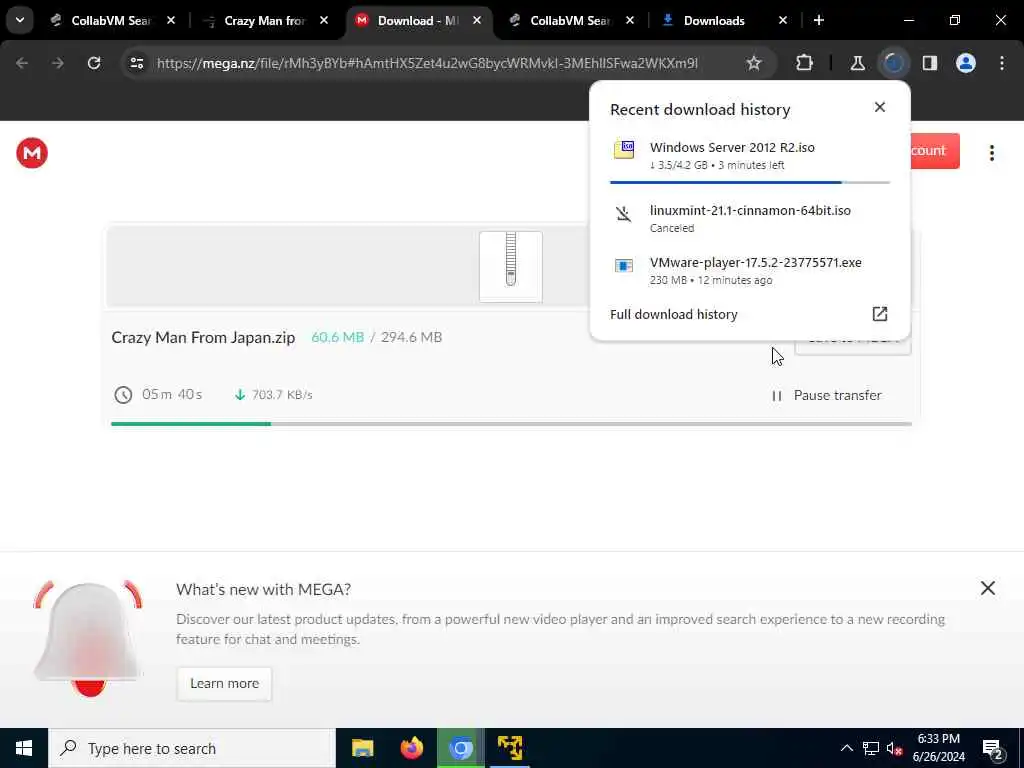
Task: Click Full download history link
Action: pyautogui.click(x=673, y=314)
